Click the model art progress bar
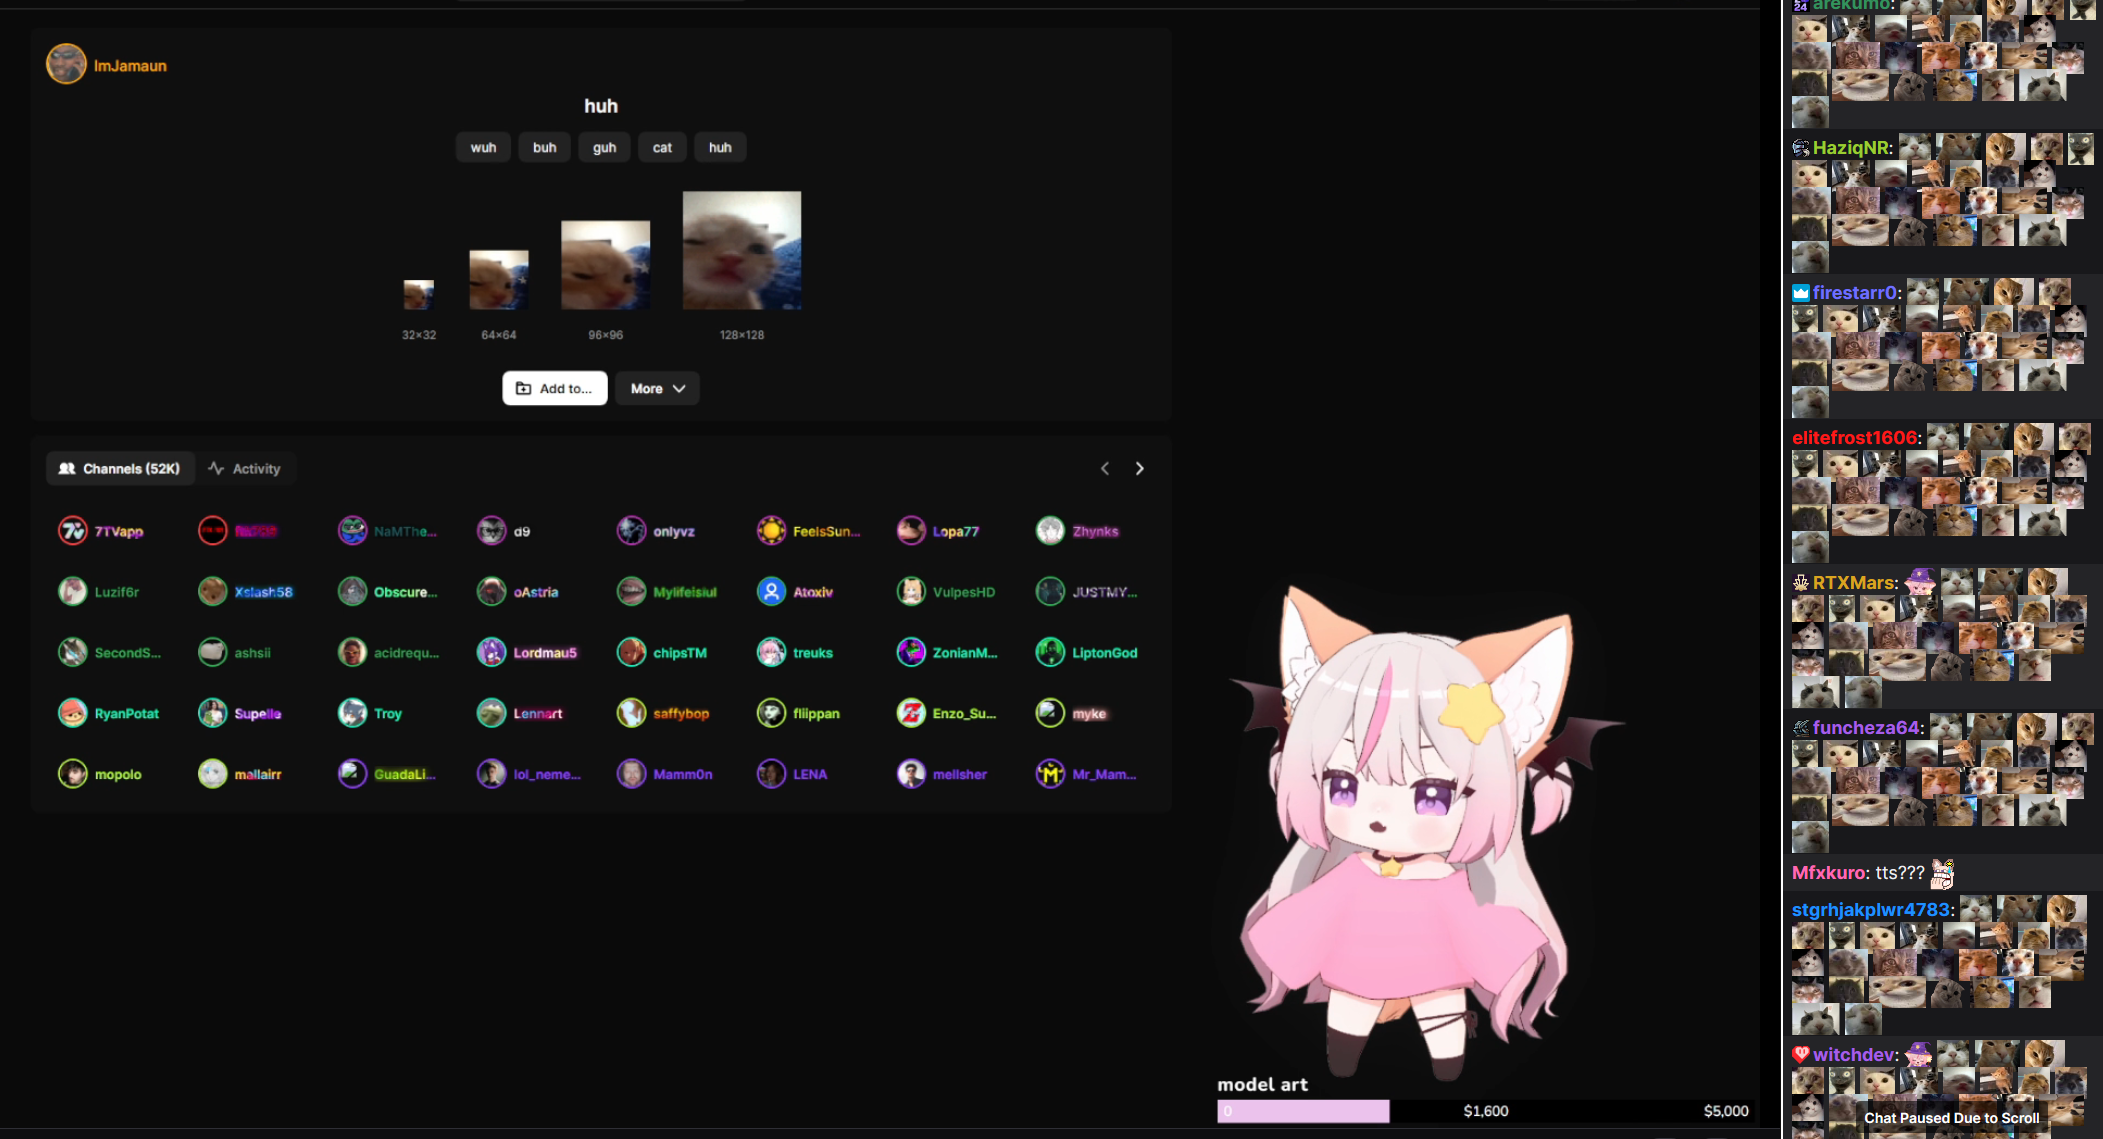 click(1484, 1111)
